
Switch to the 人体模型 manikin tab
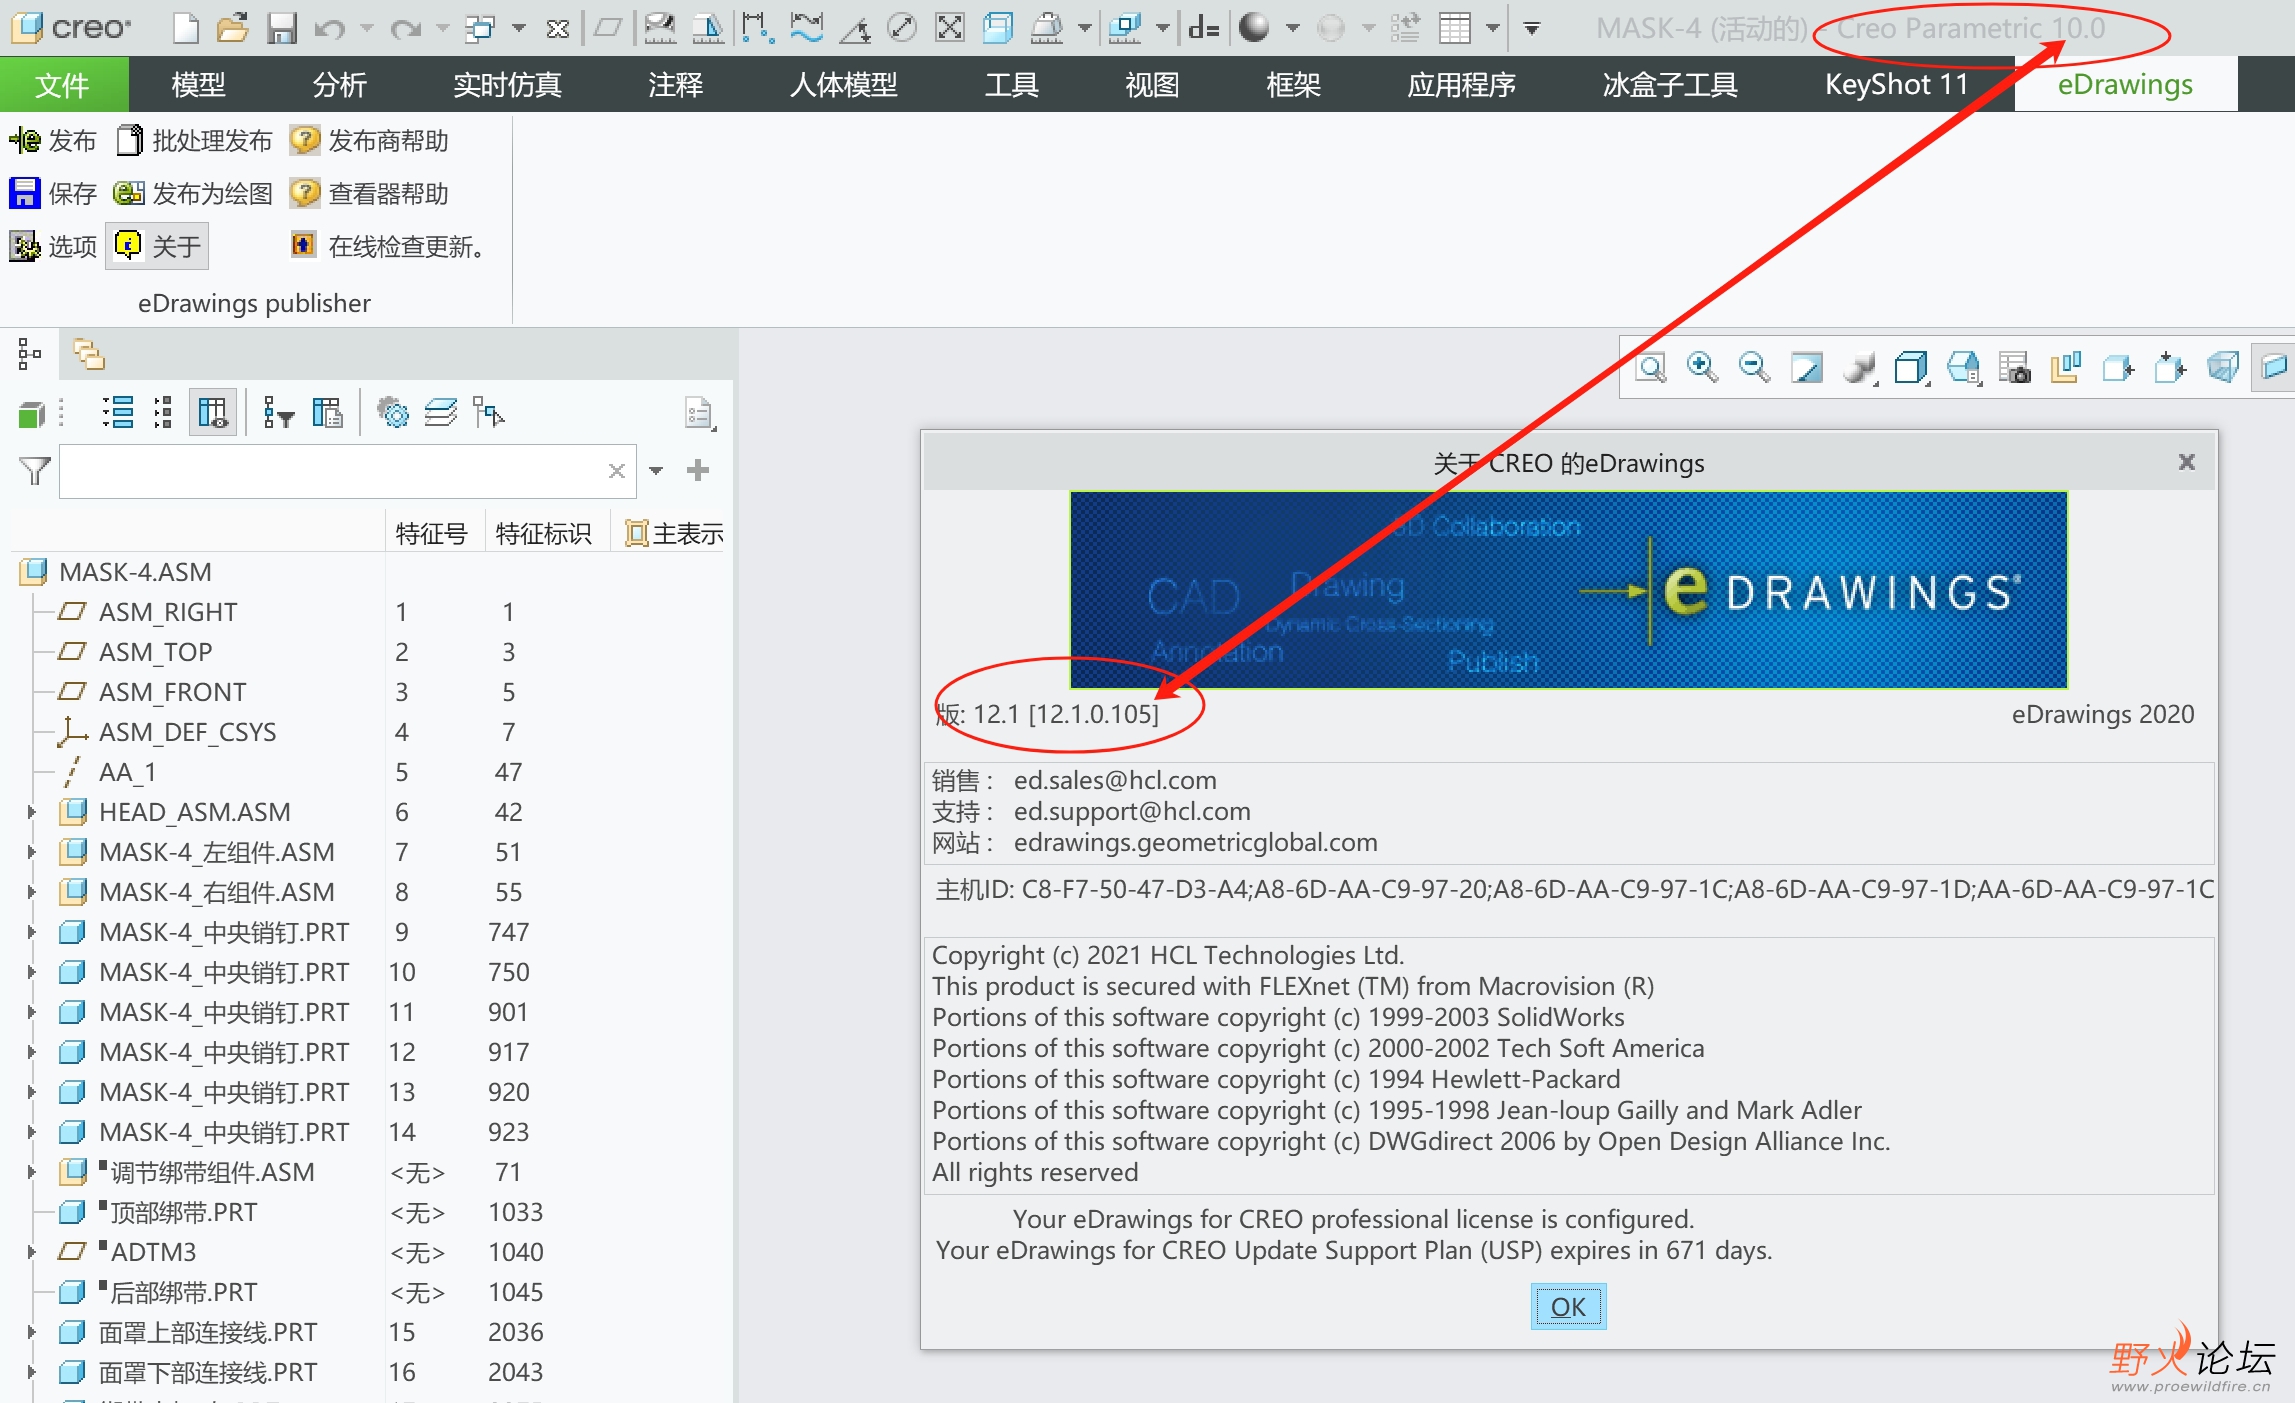(843, 84)
